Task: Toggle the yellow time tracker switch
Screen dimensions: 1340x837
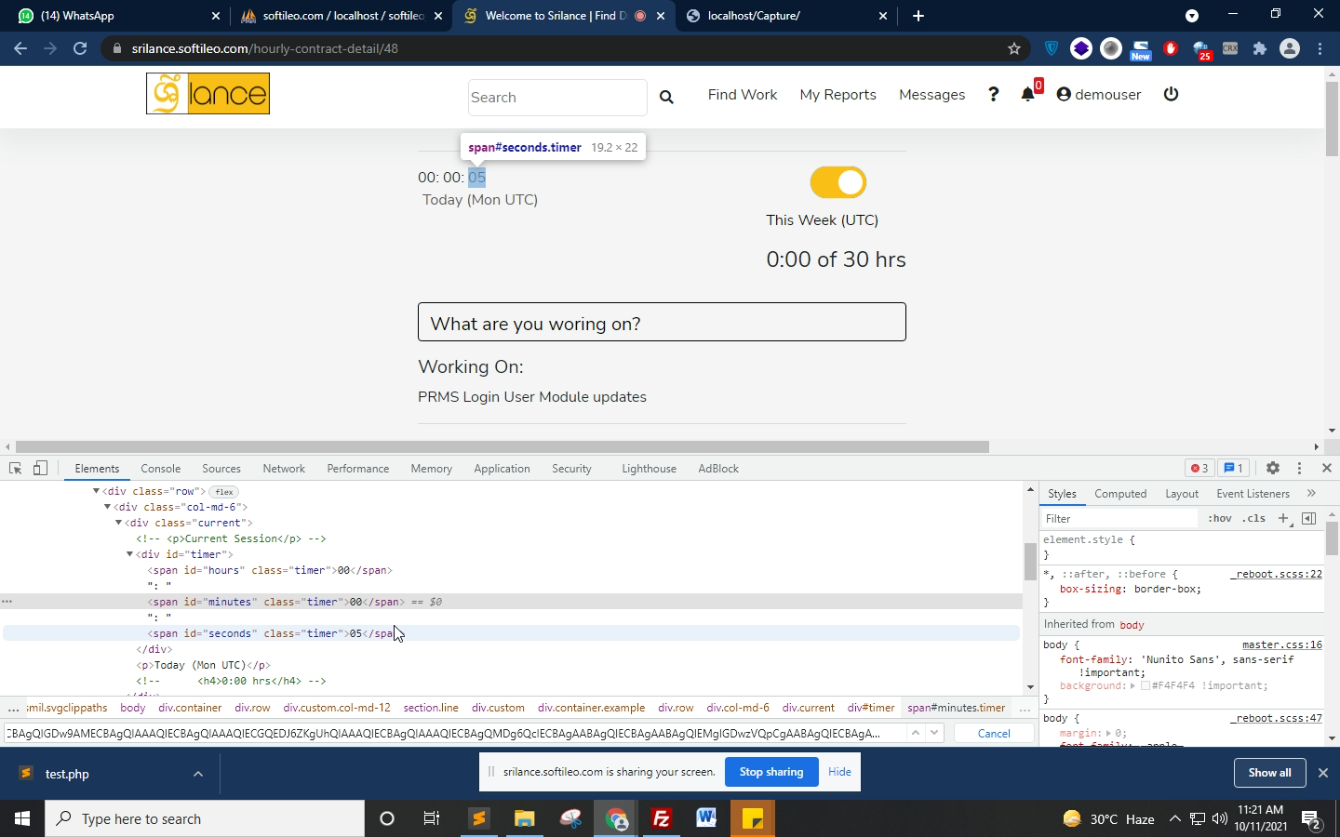Action: [837, 182]
